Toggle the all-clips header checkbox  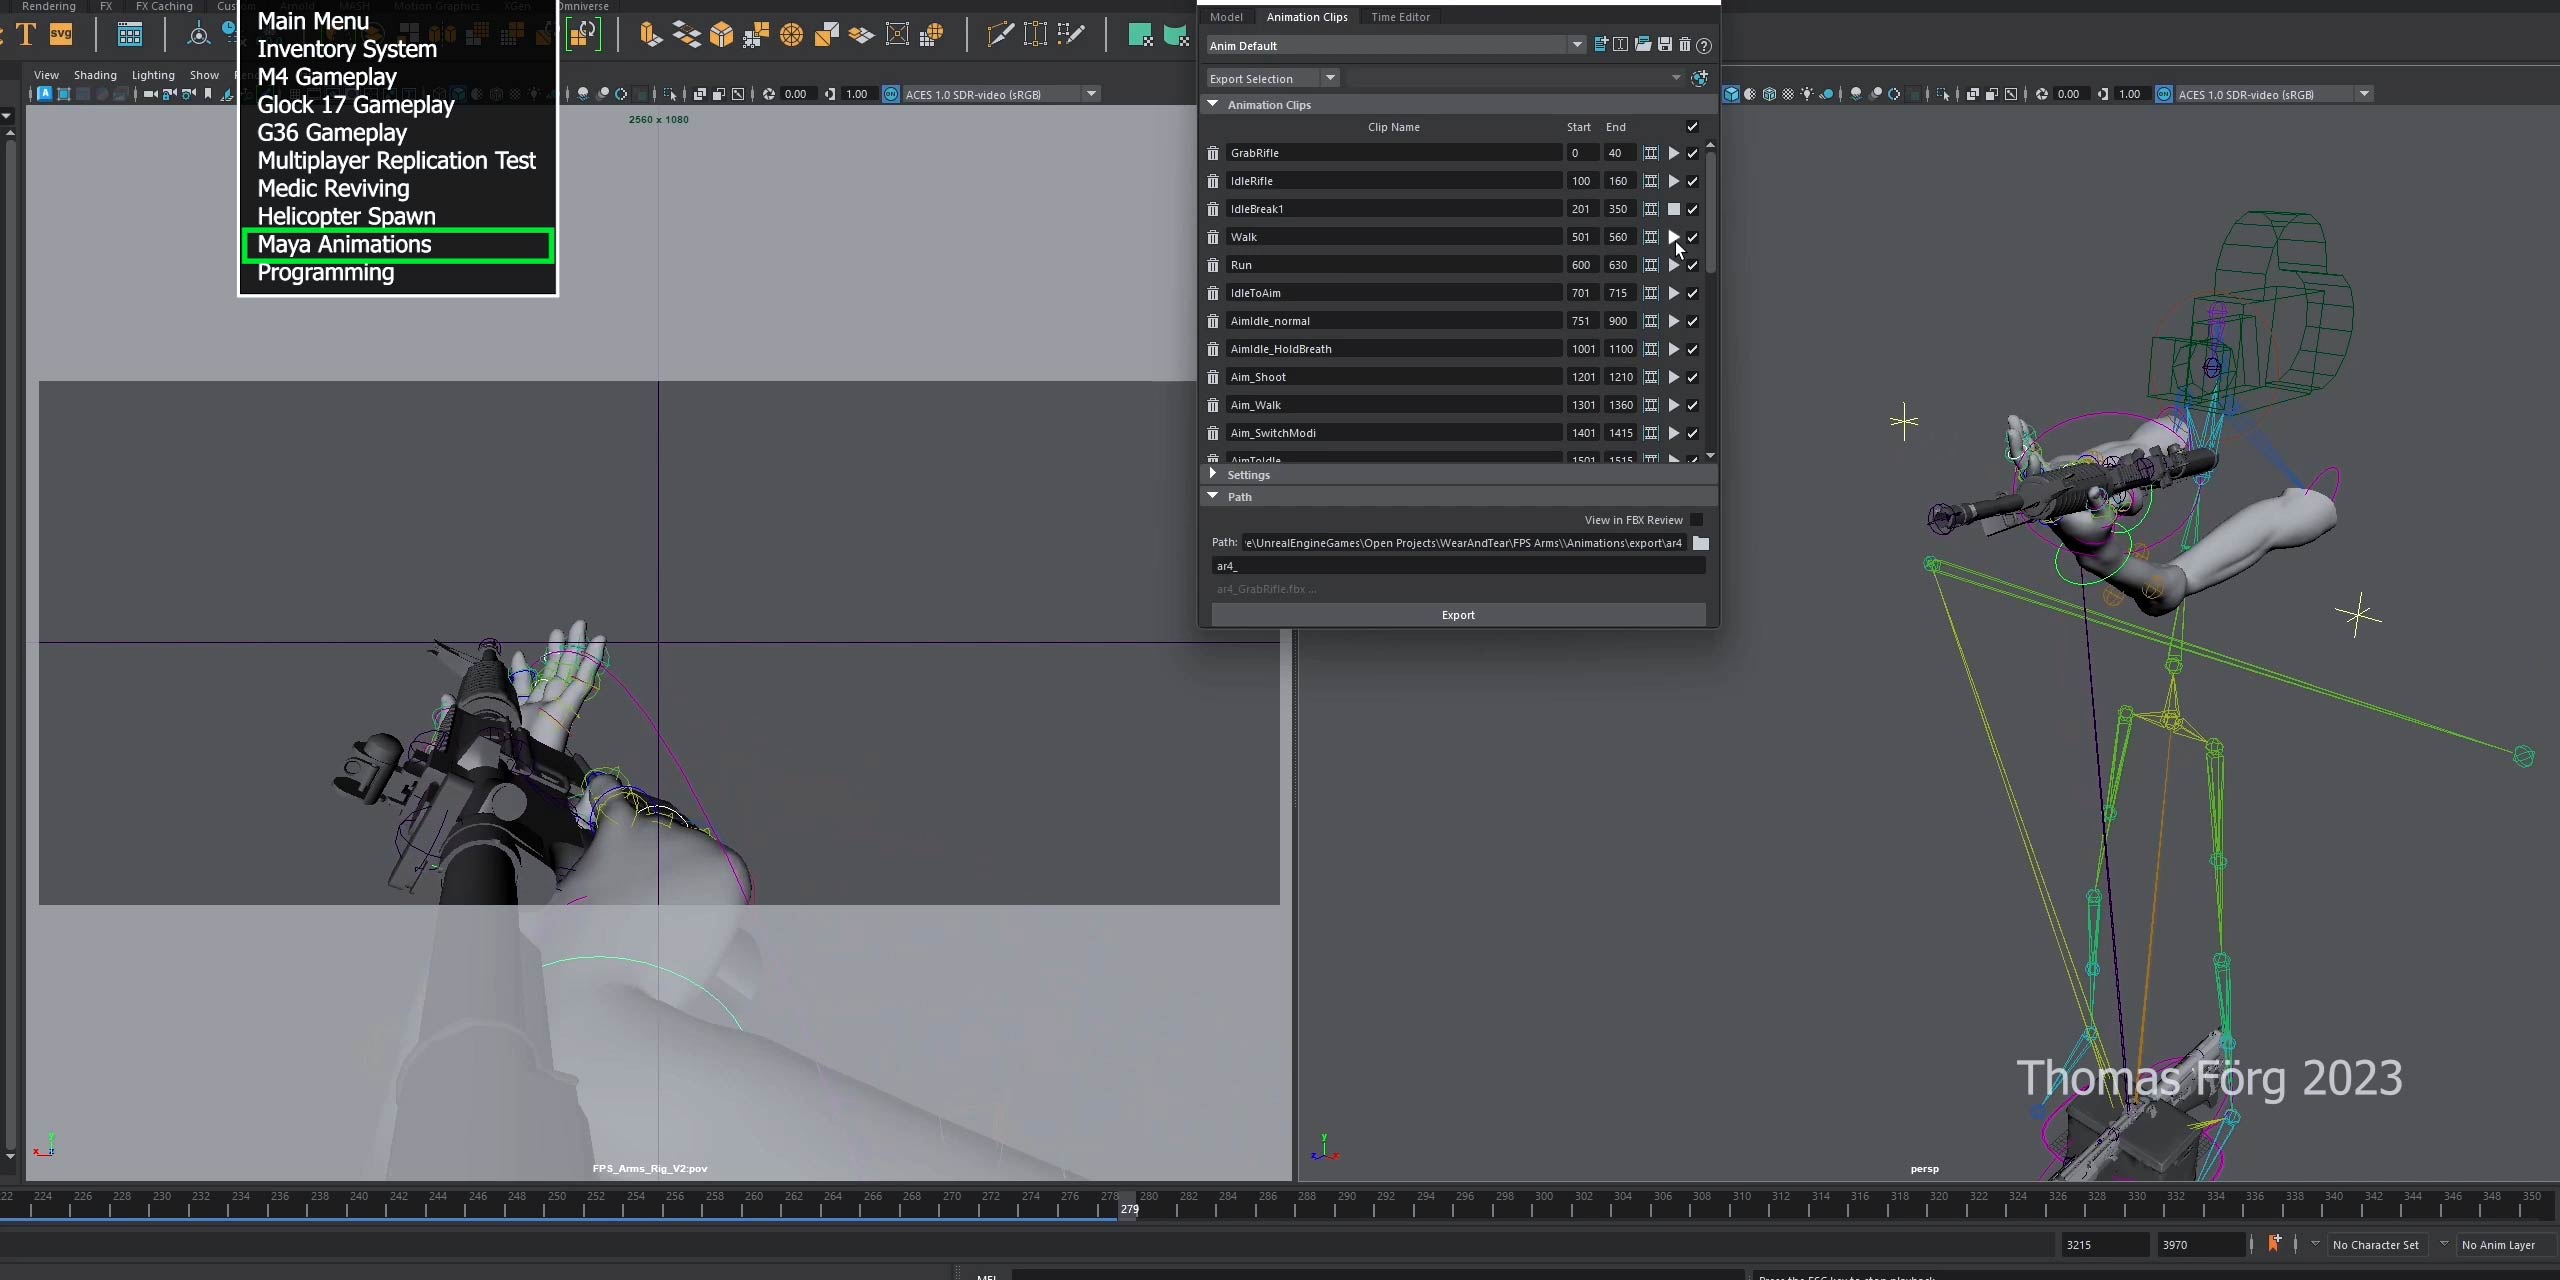[1692, 127]
